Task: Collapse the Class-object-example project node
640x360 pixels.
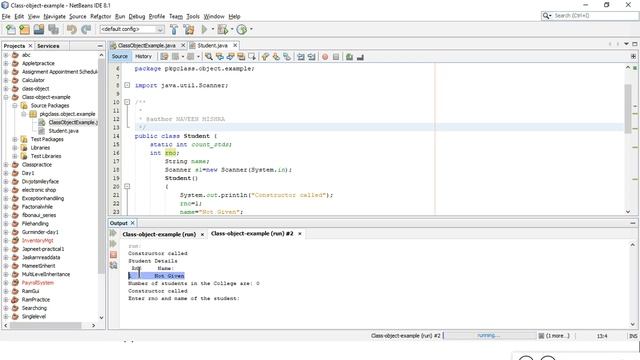Action: pyautogui.click(x=6, y=97)
